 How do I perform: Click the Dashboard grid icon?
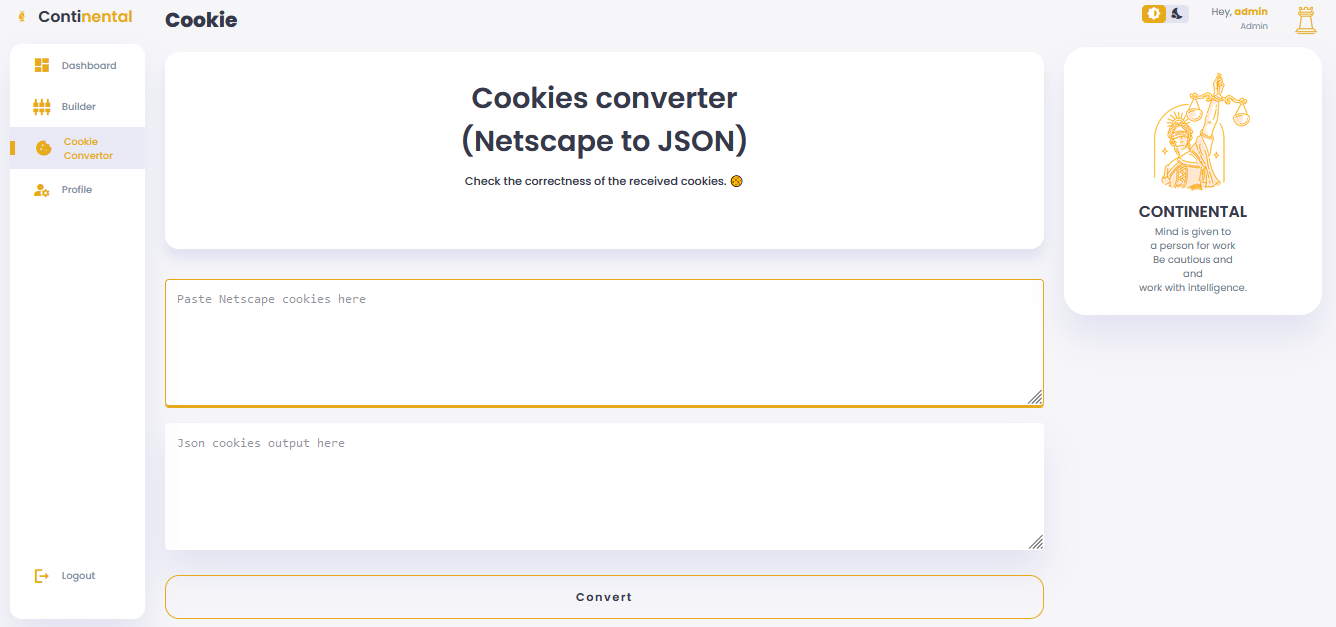(42, 66)
